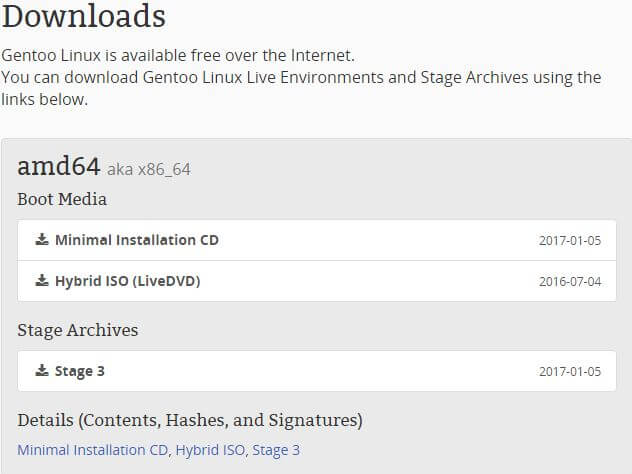632x474 pixels.
Task: Click the 'aka x86_64' subtitle text
Action: tap(149, 169)
